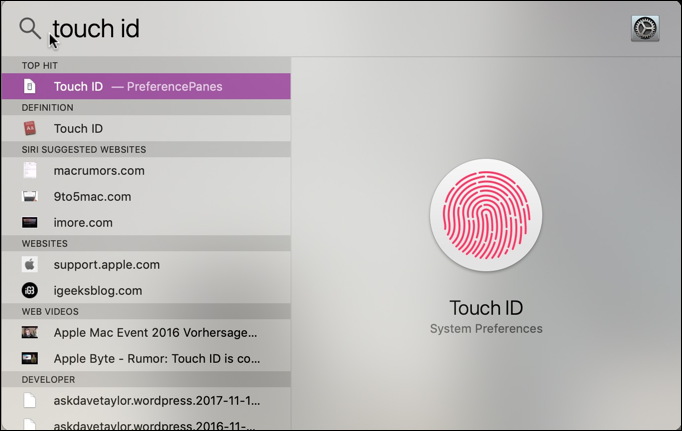Open the 9to5mac.com suggestion

click(x=146, y=196)
